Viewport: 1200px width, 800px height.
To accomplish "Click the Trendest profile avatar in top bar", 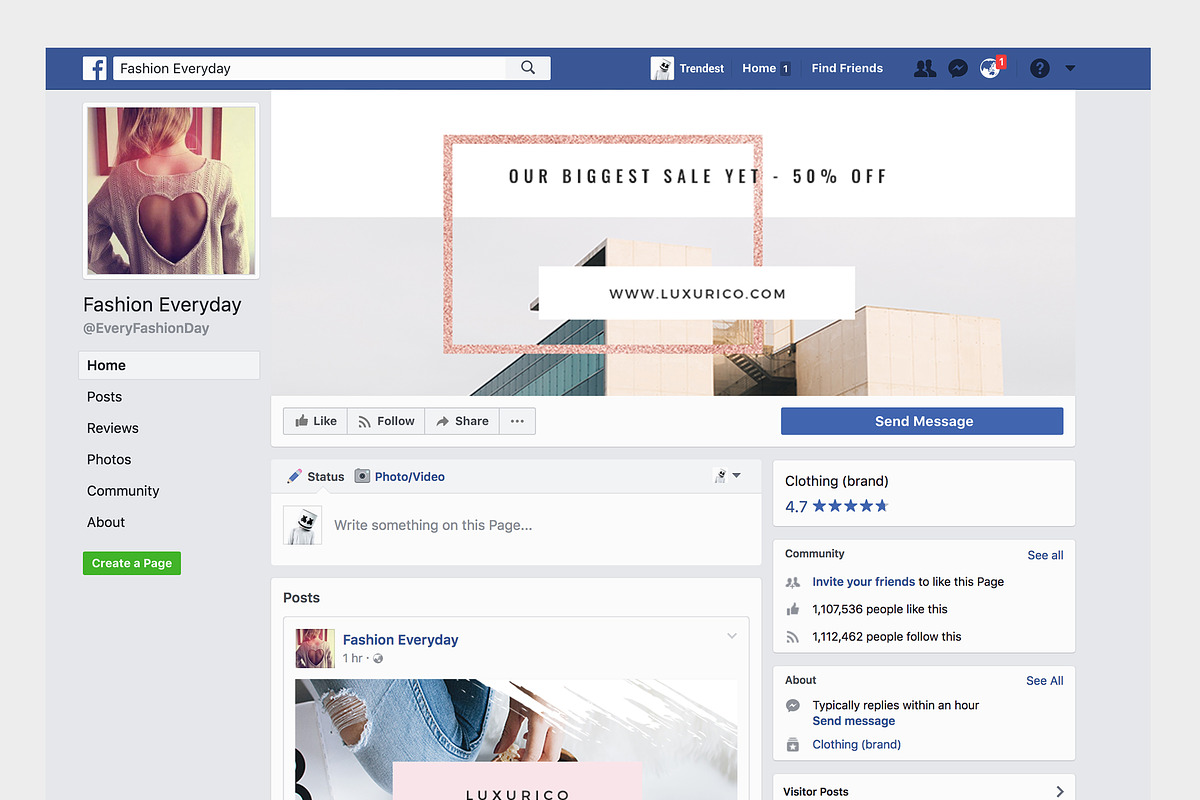I will point(662,68).
